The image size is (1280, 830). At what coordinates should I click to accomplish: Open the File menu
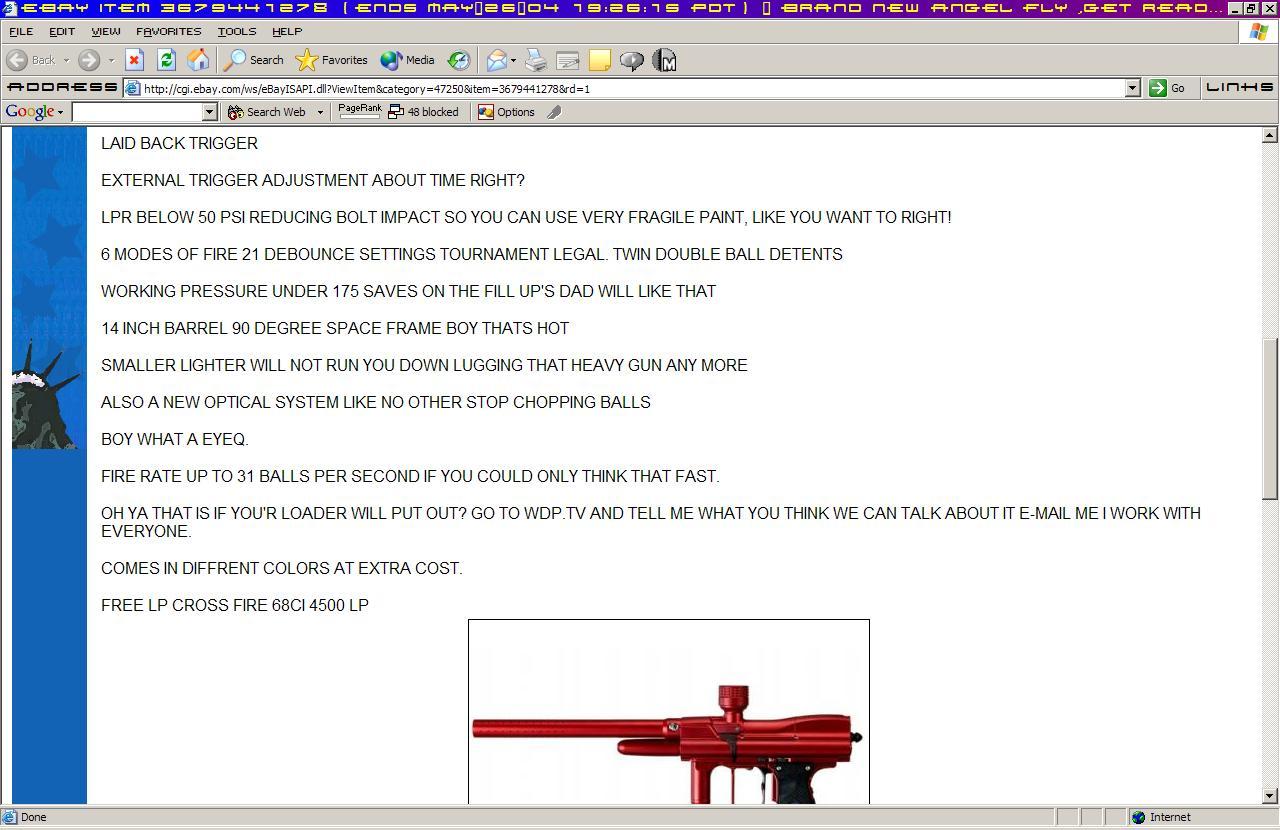(x=21, y=31)
